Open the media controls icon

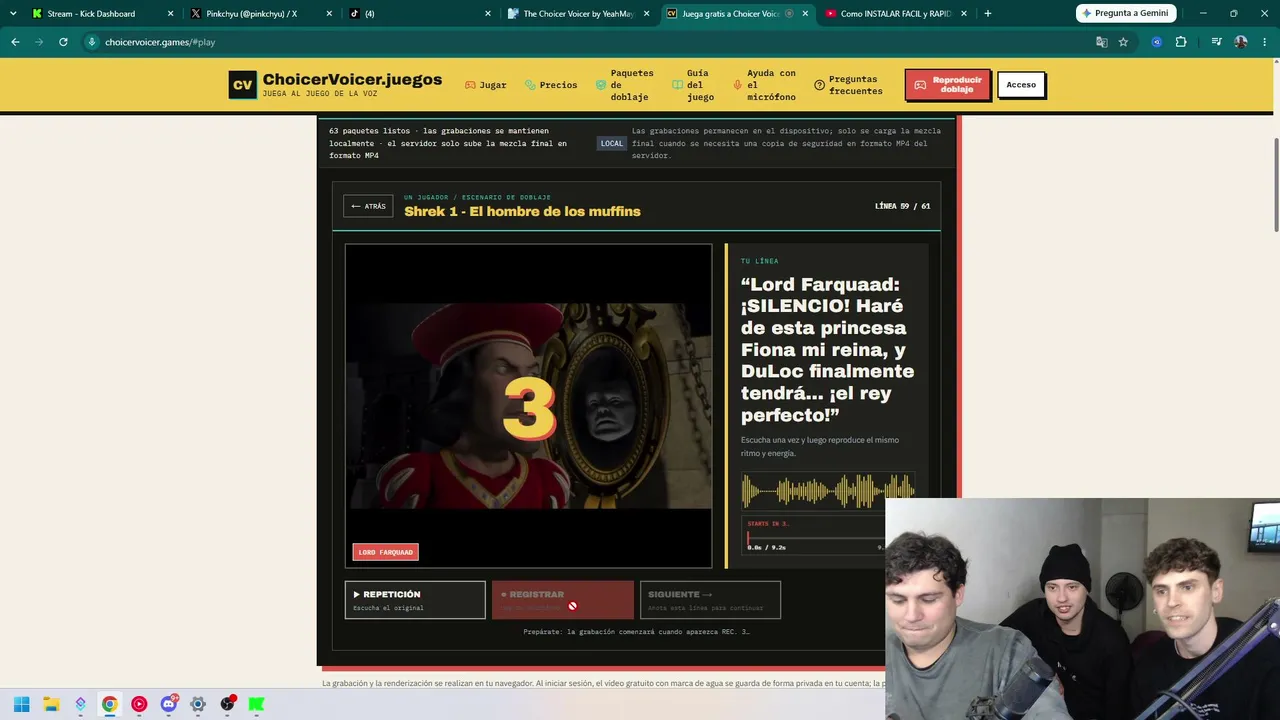[1216, 42]
